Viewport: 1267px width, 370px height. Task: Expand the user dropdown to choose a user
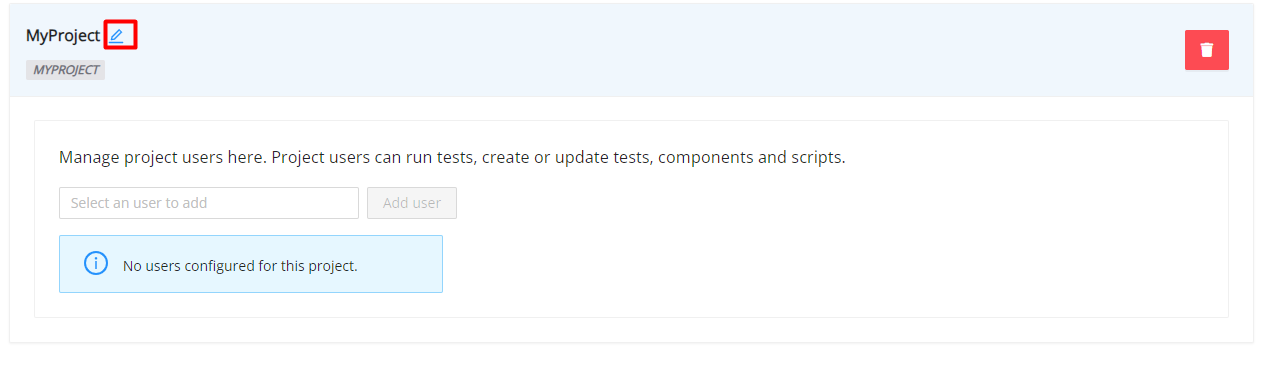pyautogui.click(x=209, y=203)
